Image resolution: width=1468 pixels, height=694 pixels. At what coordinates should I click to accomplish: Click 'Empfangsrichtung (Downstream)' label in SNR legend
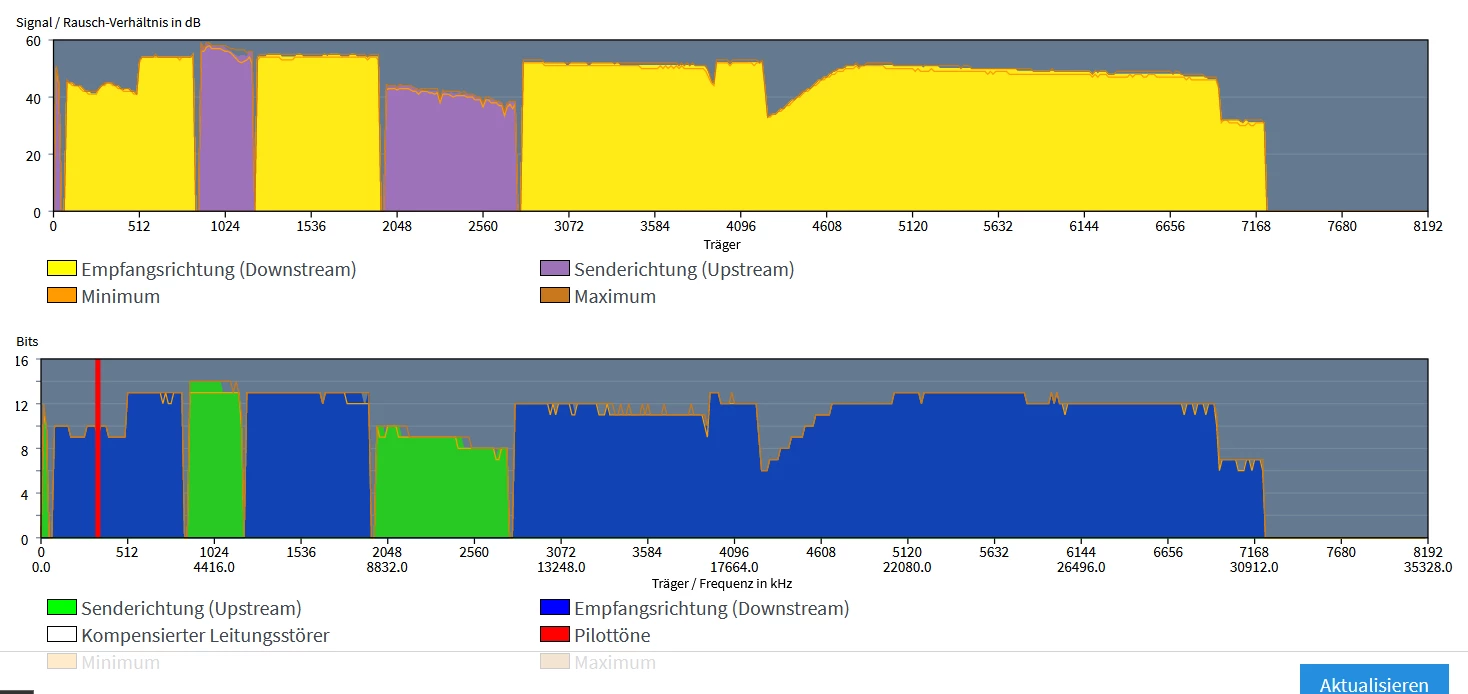pos(219,270)
